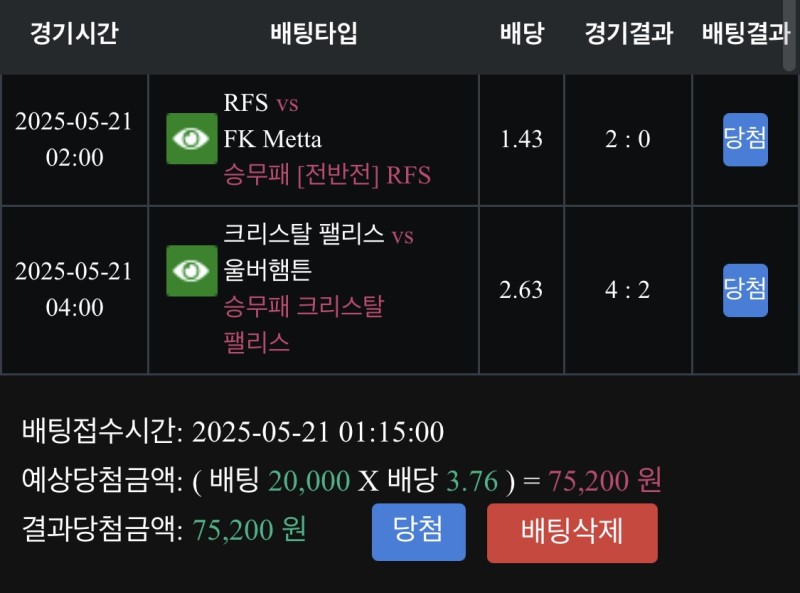This screenshot has height=593, width=800.
Task: Click the eye icon beside 크리스탈 팰리스 match
Action: pos(191,271)
